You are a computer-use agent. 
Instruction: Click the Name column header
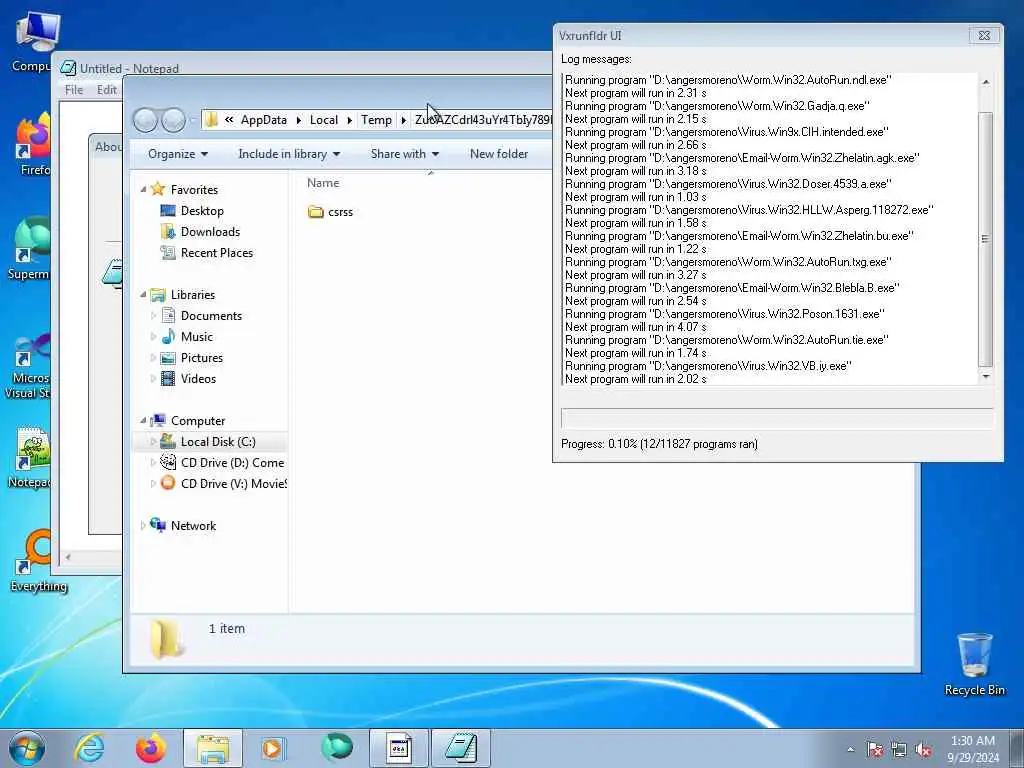point(323,183)
